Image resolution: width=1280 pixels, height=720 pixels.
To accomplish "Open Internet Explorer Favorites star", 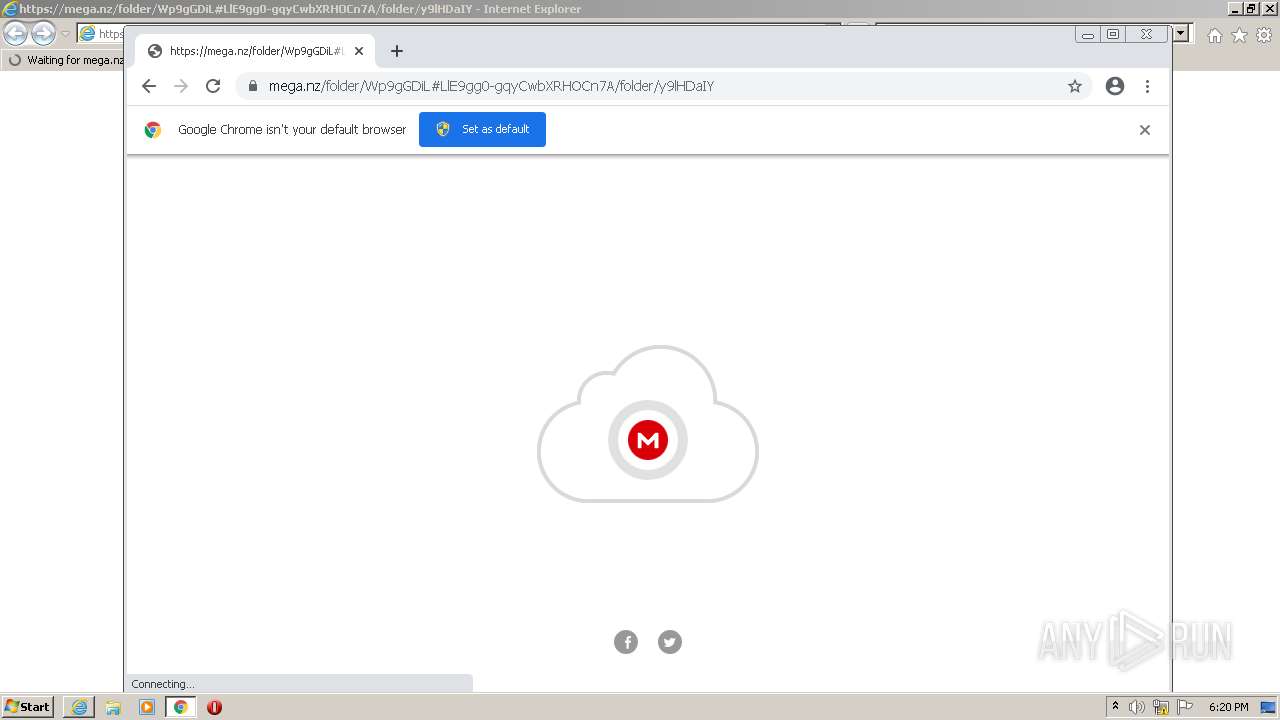I will click(x=1239, y=35).
